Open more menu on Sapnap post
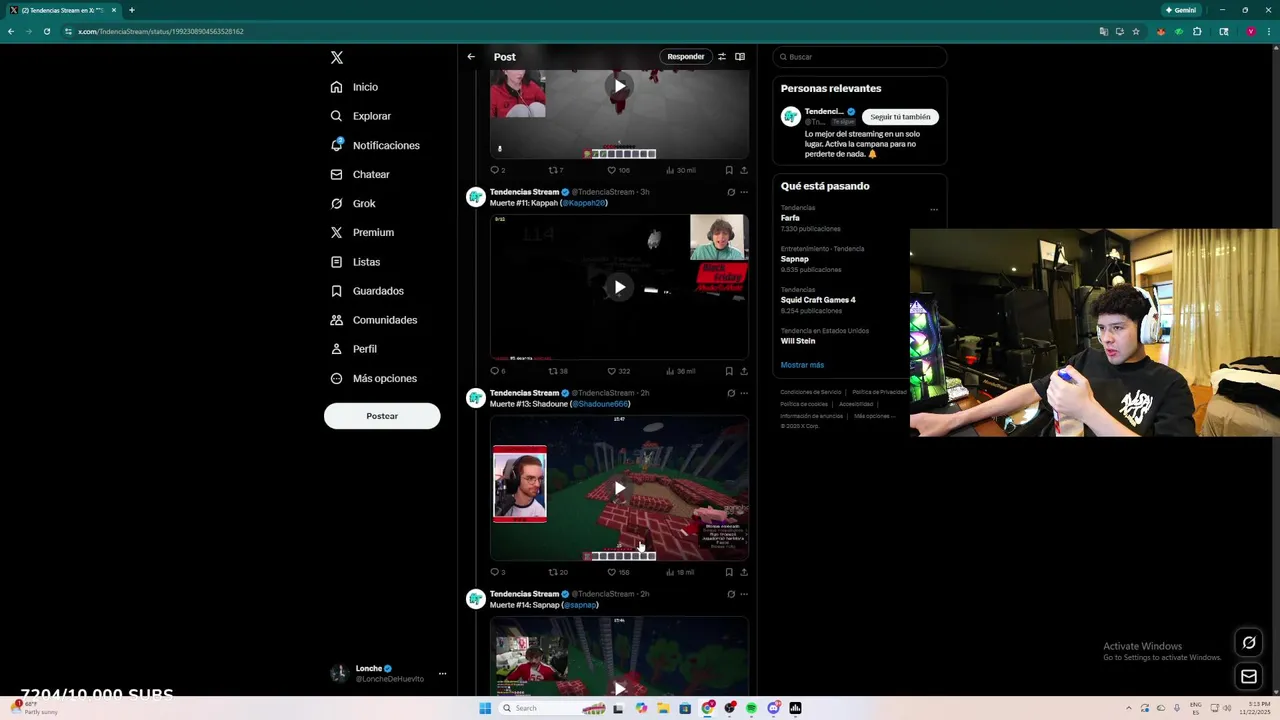Screen dimensions: 1280x720 pyautogui.click(x=743, y=594)
